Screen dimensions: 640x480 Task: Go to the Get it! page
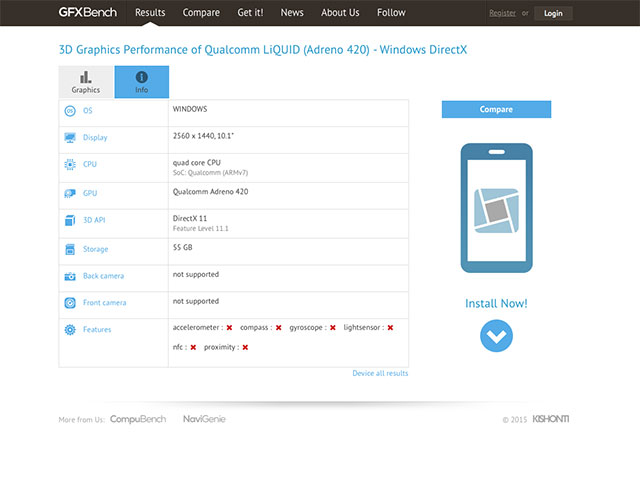click(250, 13)
